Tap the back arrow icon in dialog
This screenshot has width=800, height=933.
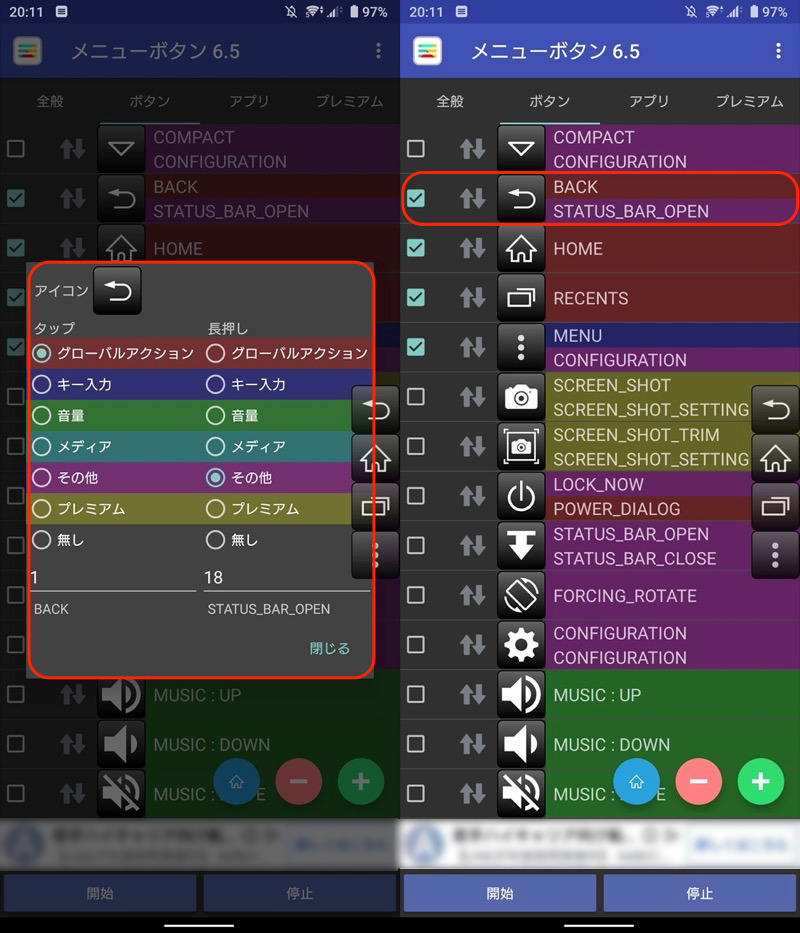(118, 291)
